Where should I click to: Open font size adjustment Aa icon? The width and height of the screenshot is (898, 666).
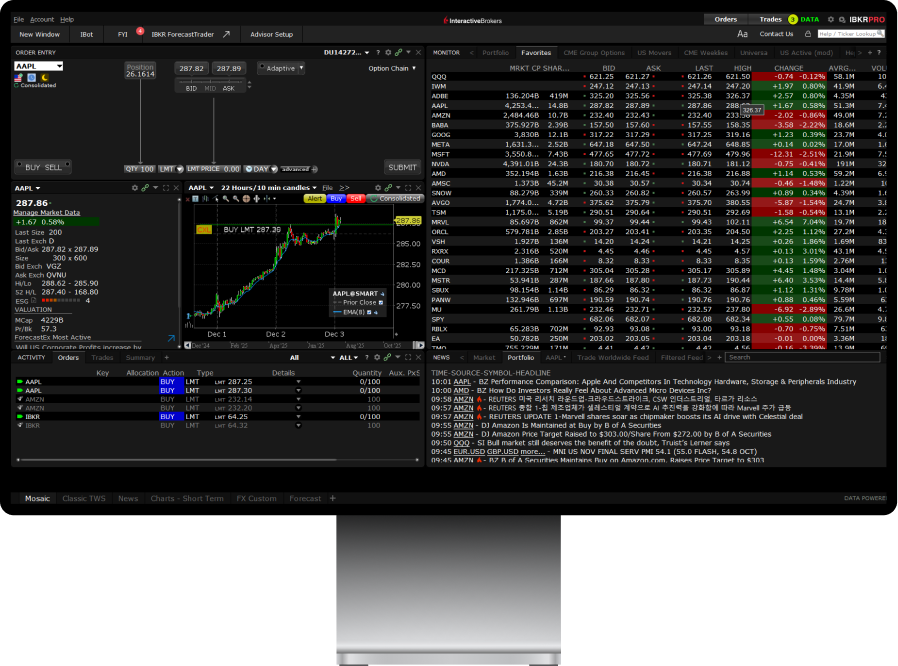pyautogui.click(x=742, y=34)
